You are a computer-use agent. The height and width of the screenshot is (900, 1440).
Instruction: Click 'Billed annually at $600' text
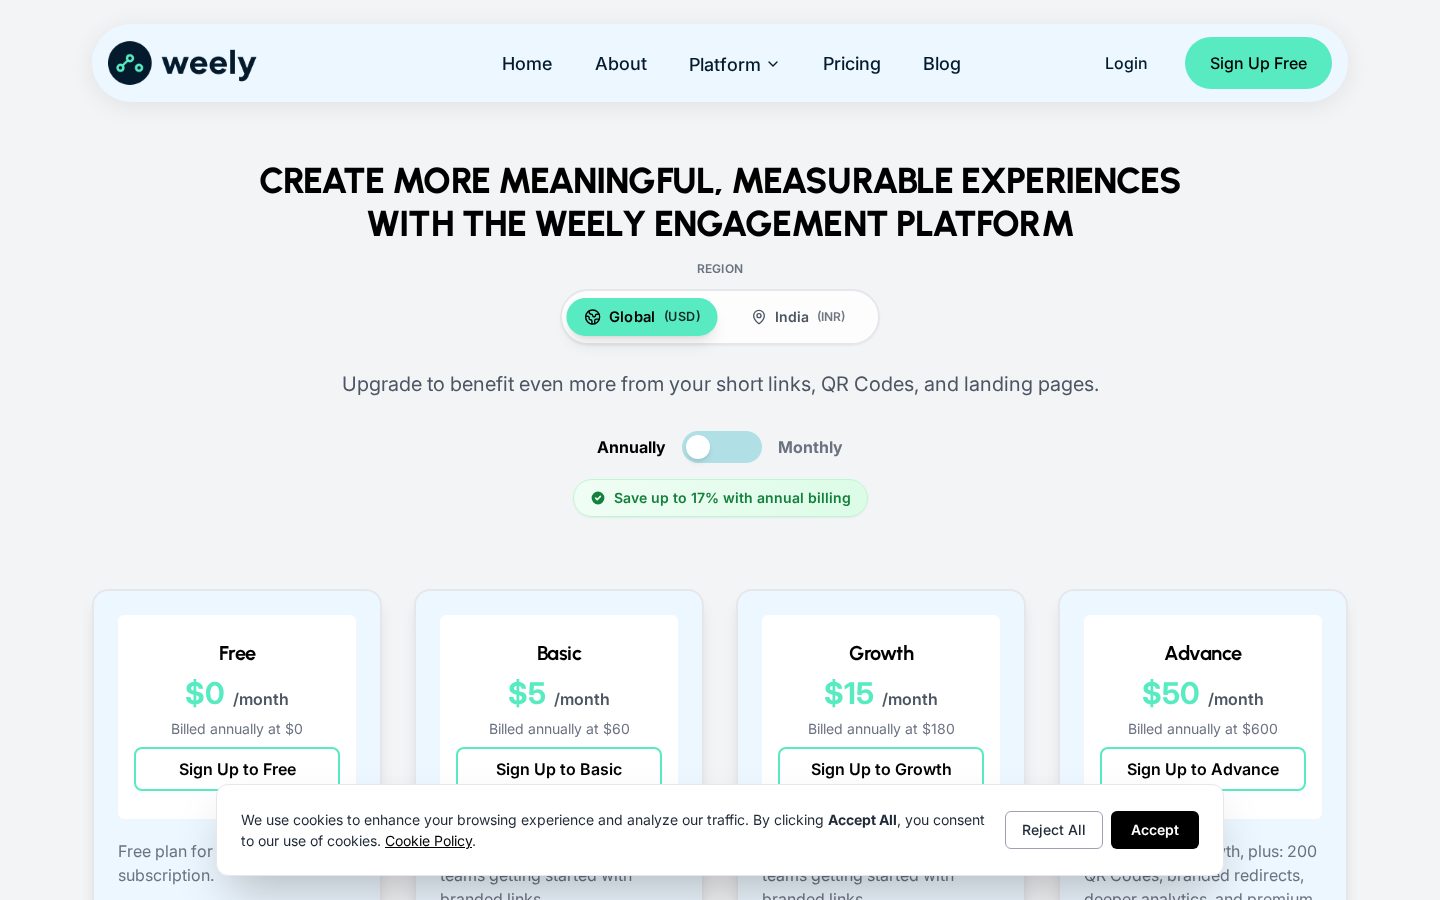click(1203, 729)
